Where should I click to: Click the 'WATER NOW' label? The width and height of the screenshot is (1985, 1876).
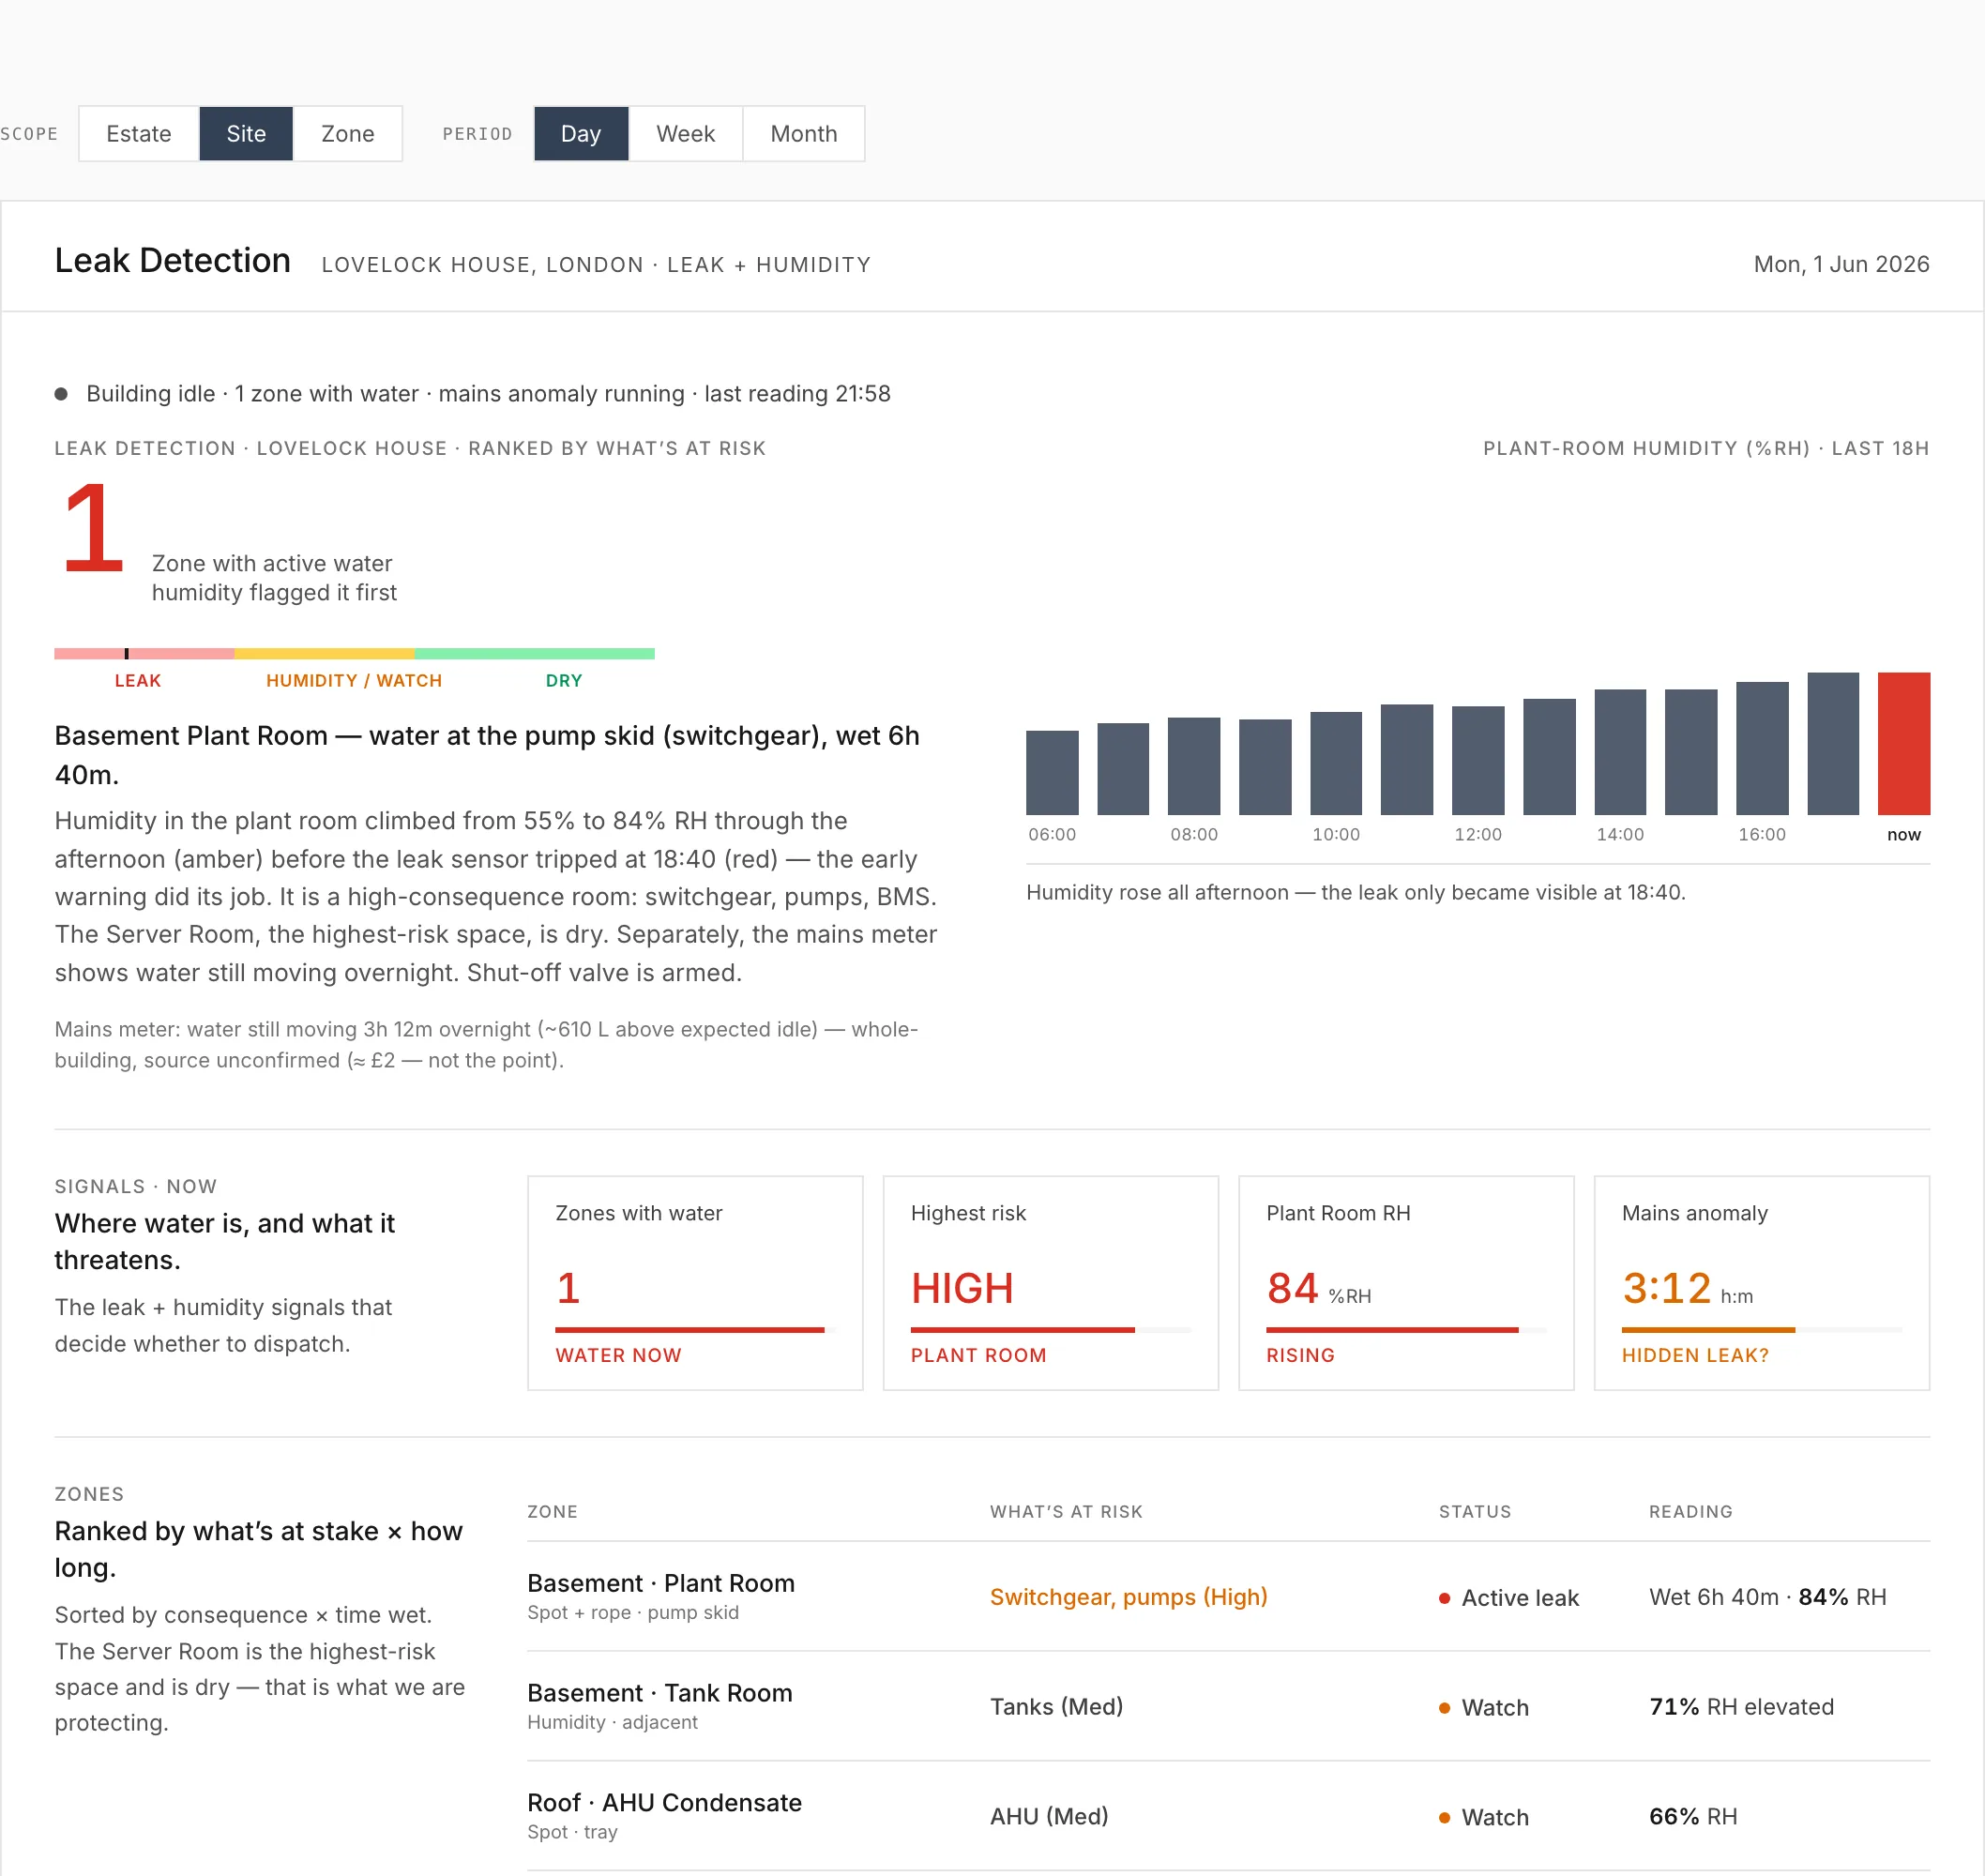tap(618, 1356)
